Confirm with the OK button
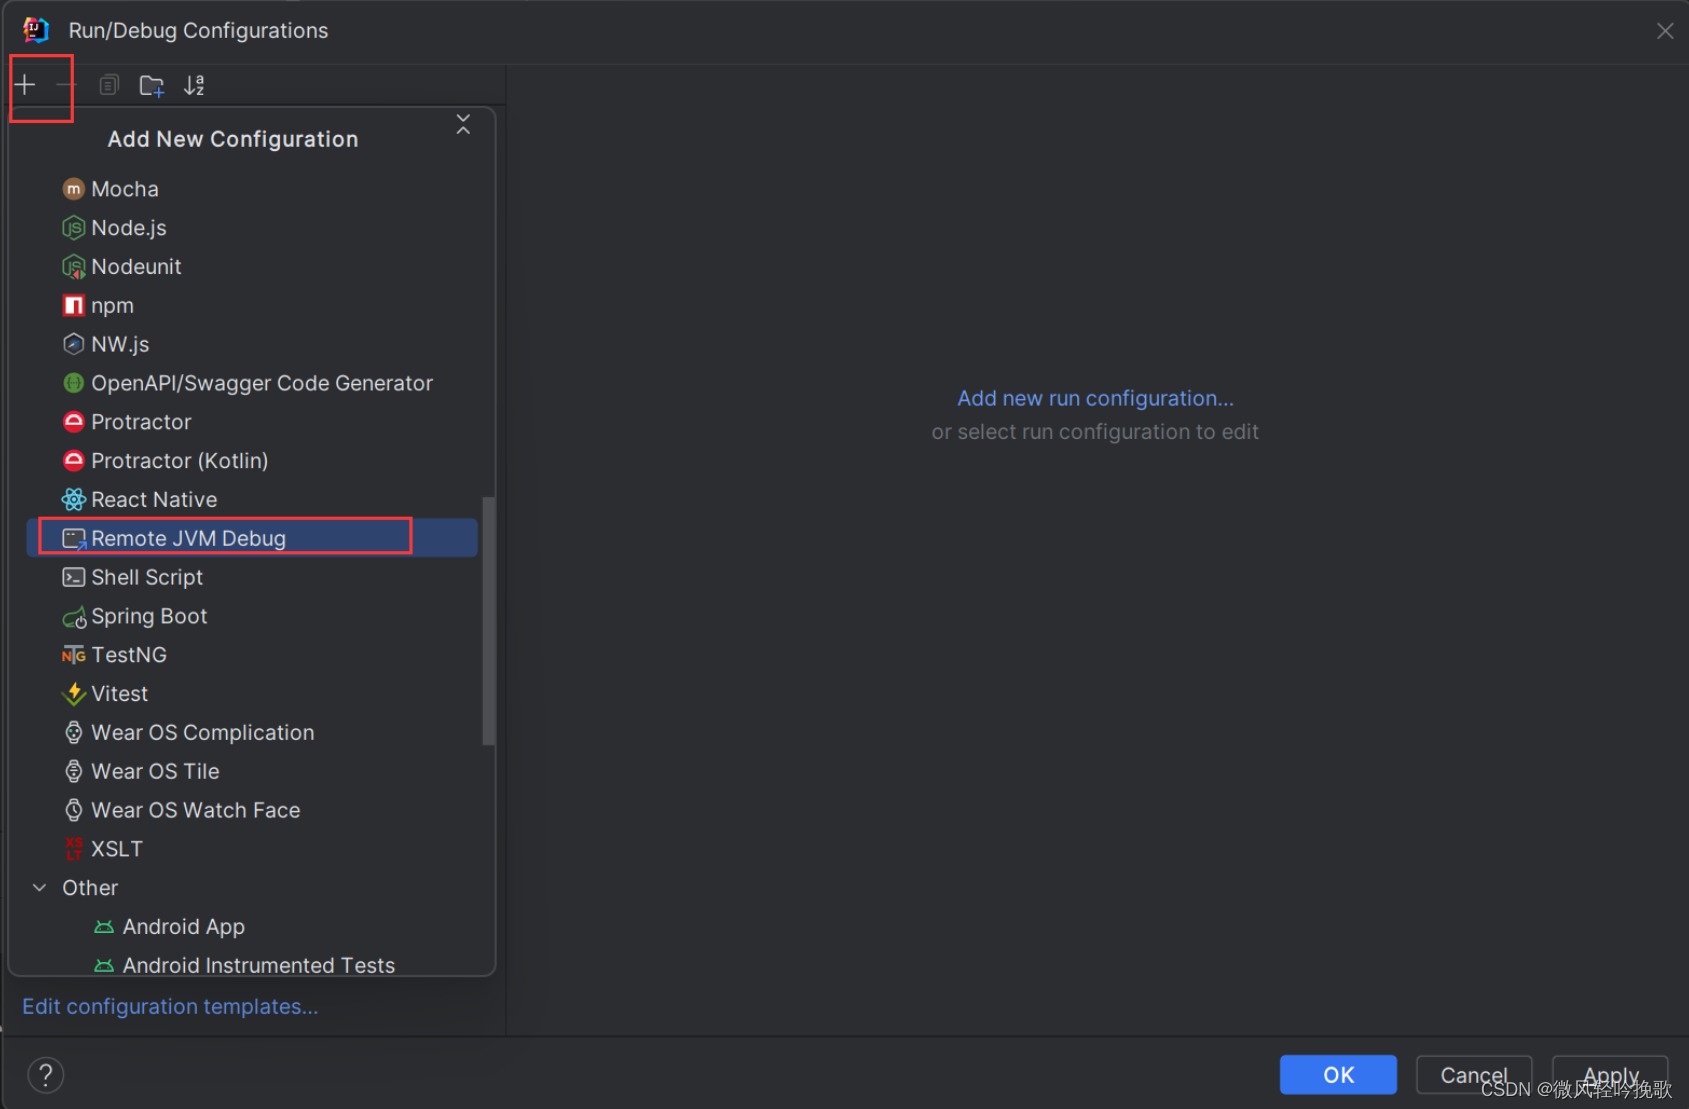Screen dimensions: 1689x1109 pos(1338,1075)
